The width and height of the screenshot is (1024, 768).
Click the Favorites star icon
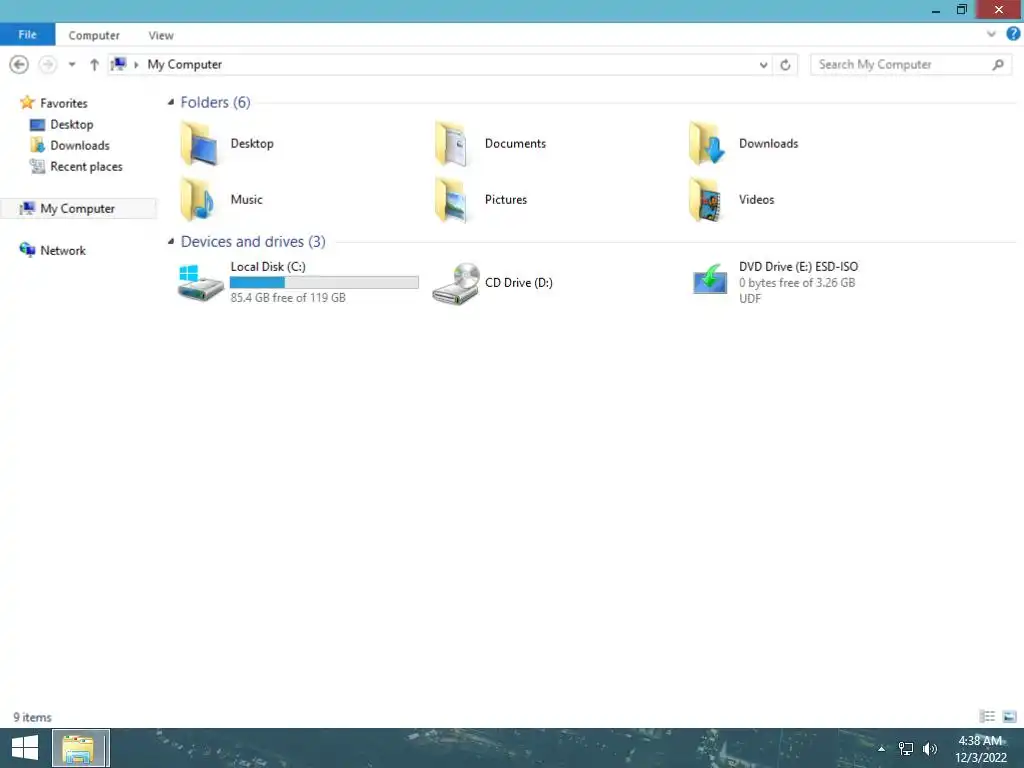[27, 103]
